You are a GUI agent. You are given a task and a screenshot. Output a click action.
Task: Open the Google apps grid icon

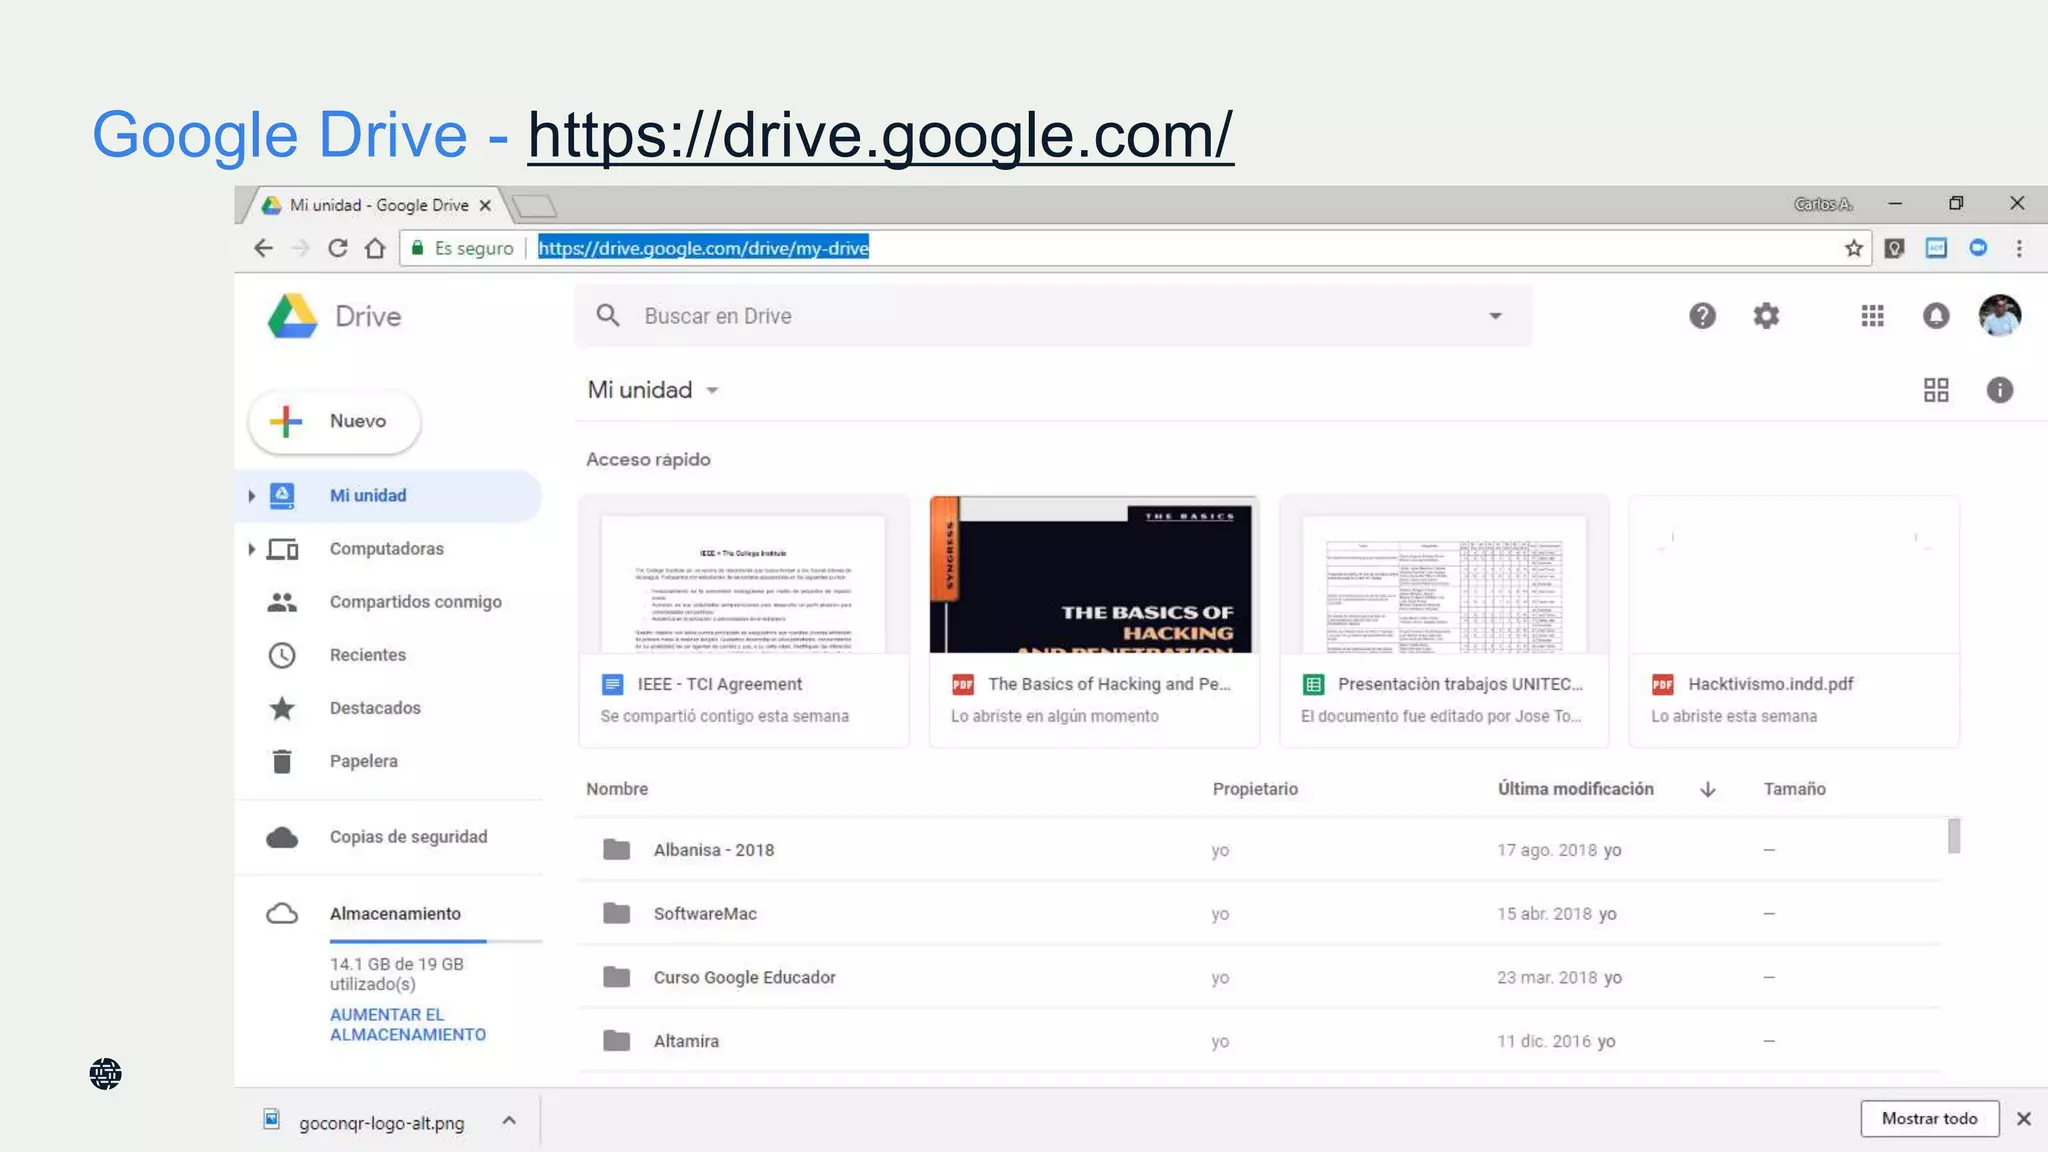pos(1872,316)
